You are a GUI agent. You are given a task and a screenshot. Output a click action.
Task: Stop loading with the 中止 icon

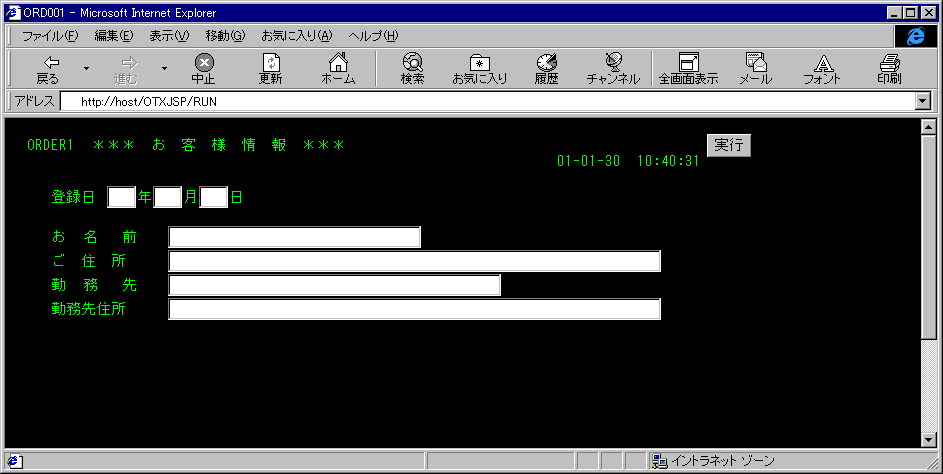203,69
